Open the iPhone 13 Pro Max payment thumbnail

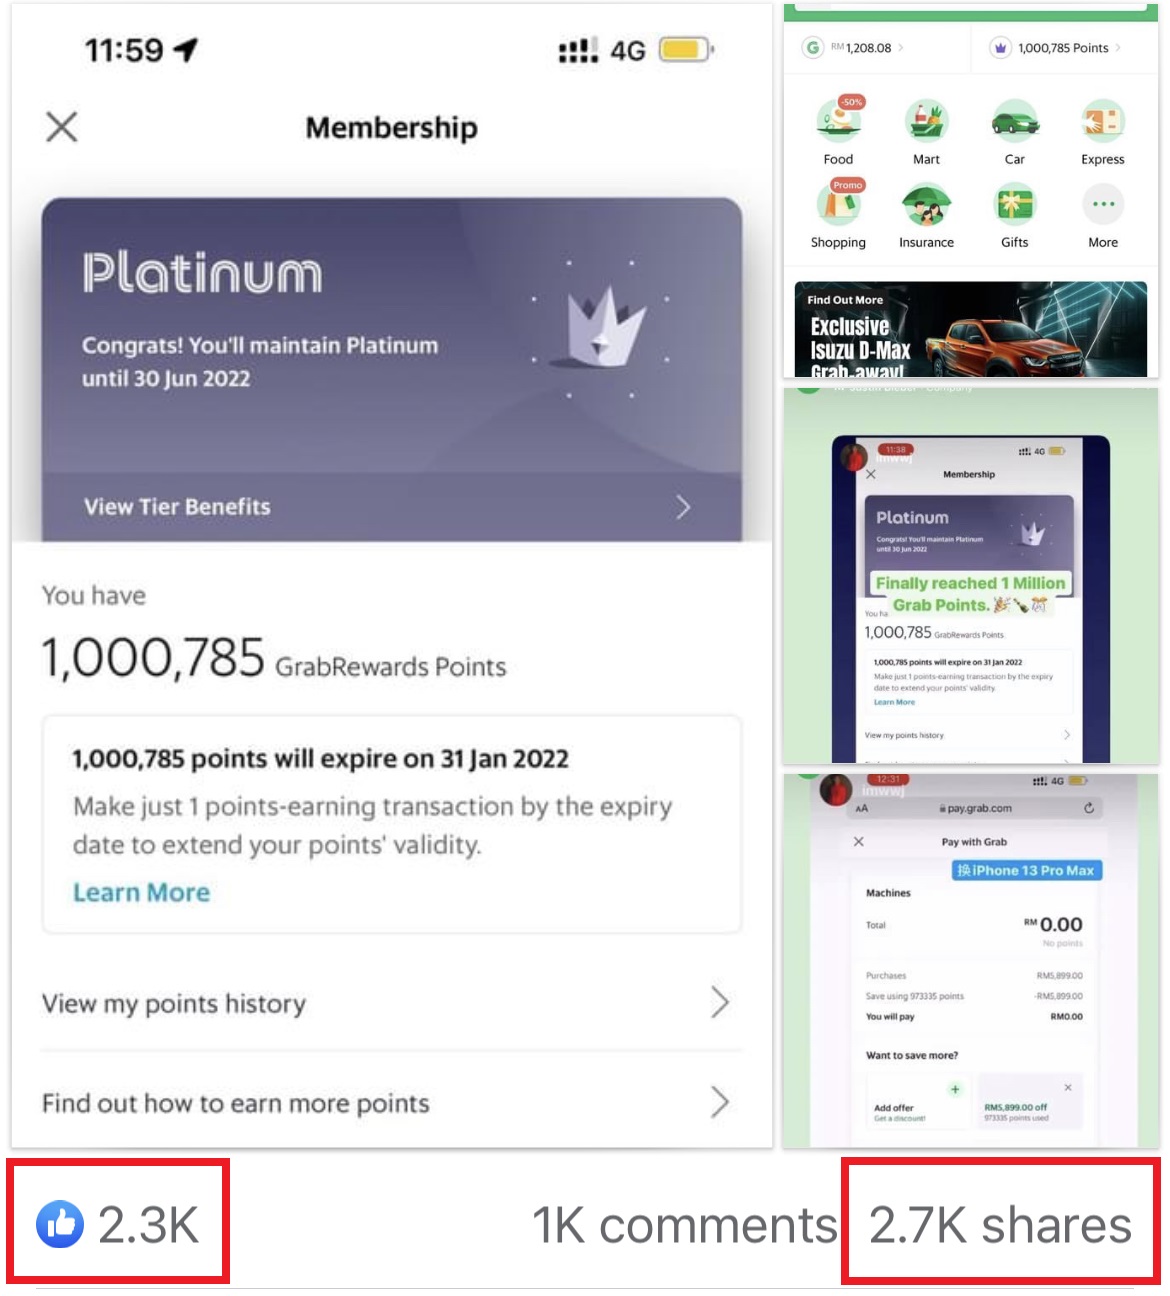[970, 960]
